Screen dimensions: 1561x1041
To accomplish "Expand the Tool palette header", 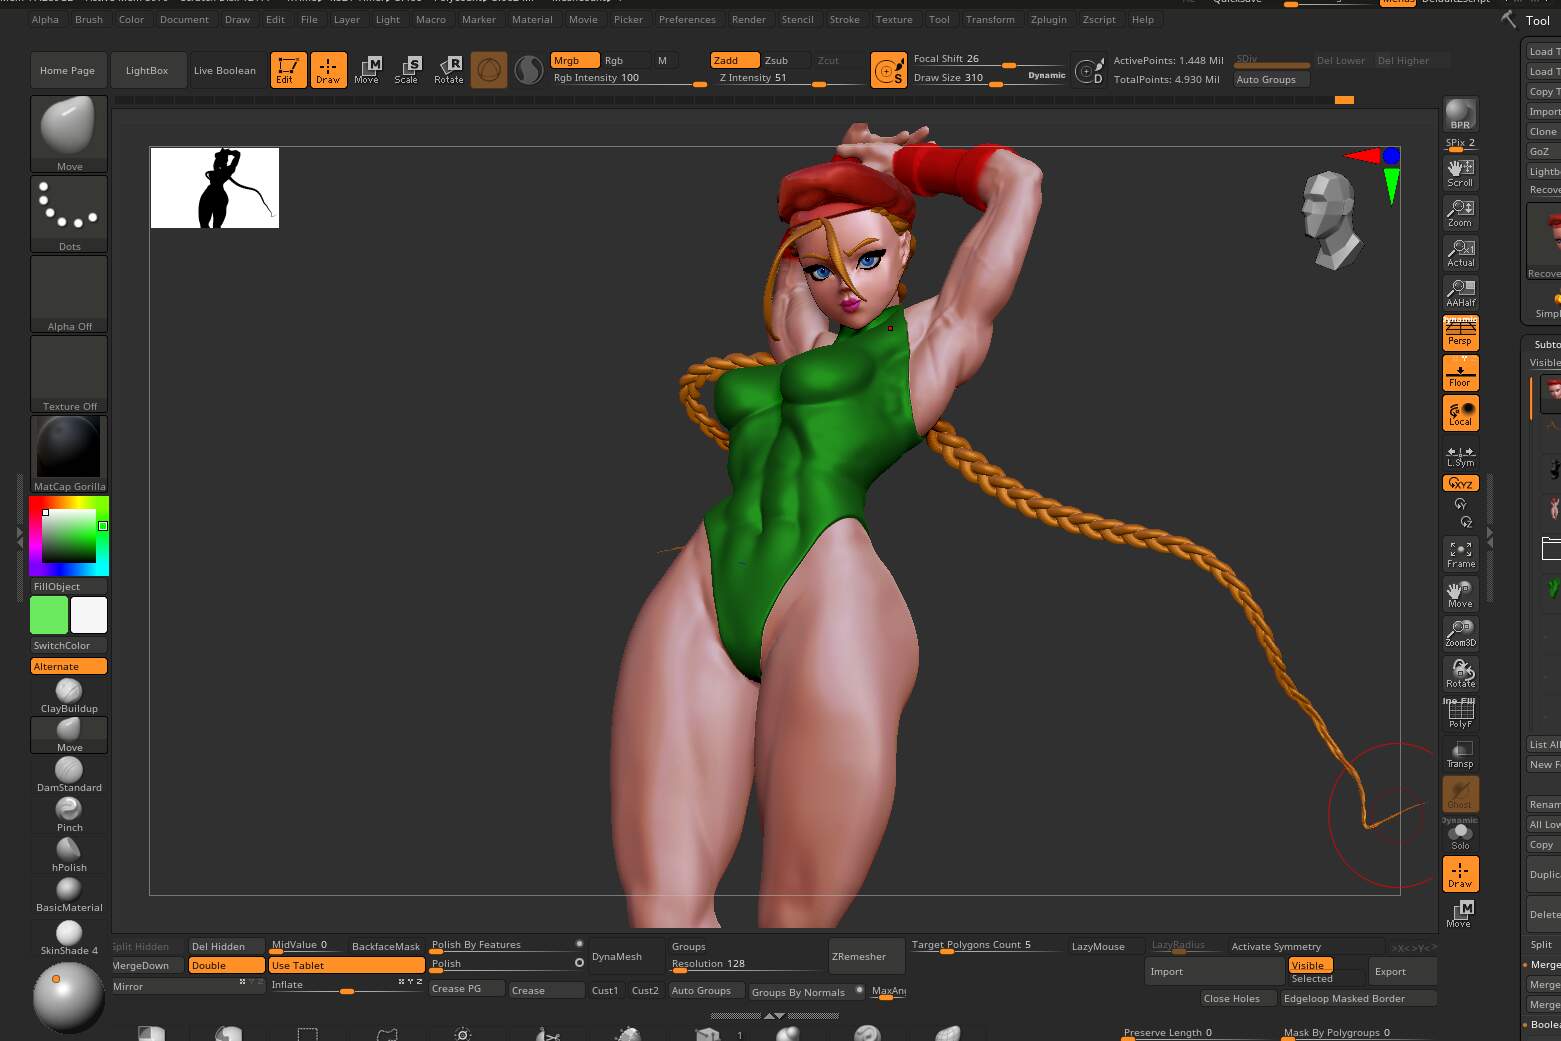I will coord(1538,20).
